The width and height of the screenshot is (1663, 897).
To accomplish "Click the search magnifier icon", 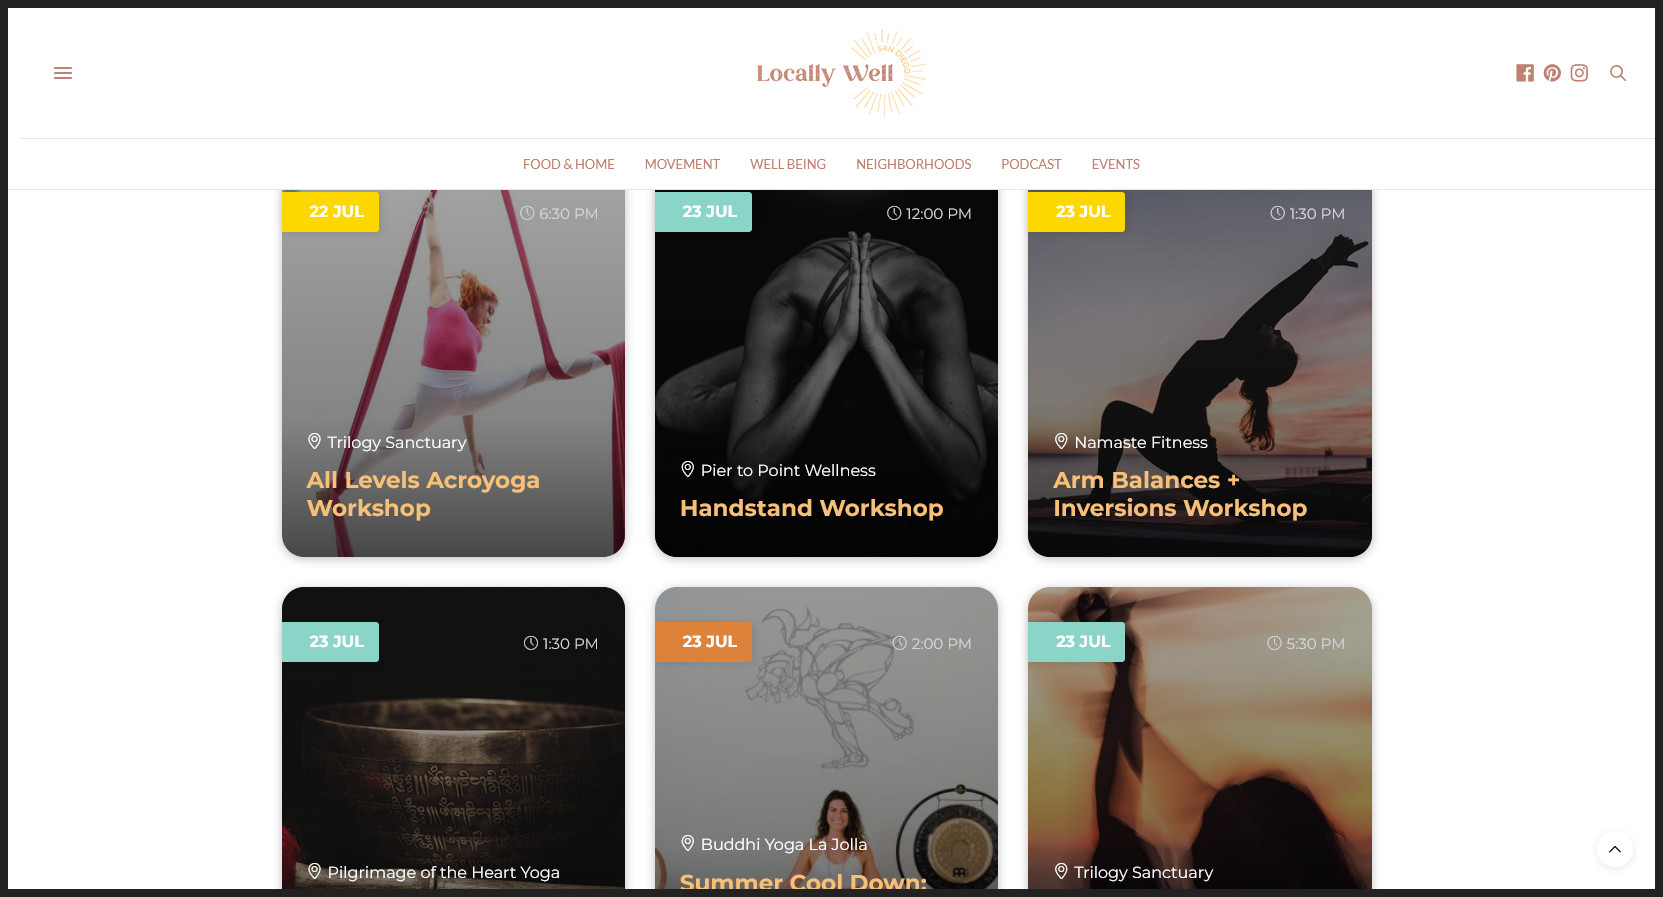I will point(1617,73).
